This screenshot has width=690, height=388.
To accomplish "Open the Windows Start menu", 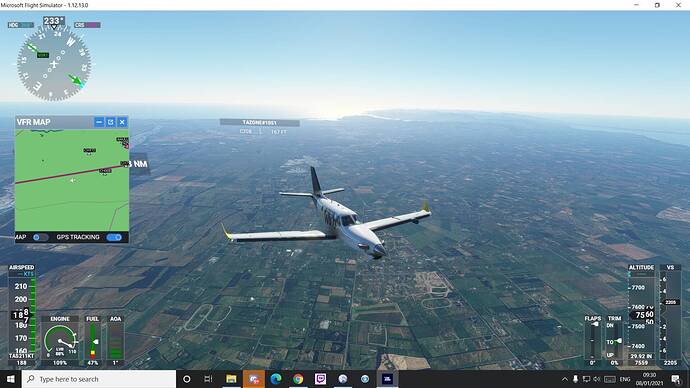I will (x=11, y=379).
